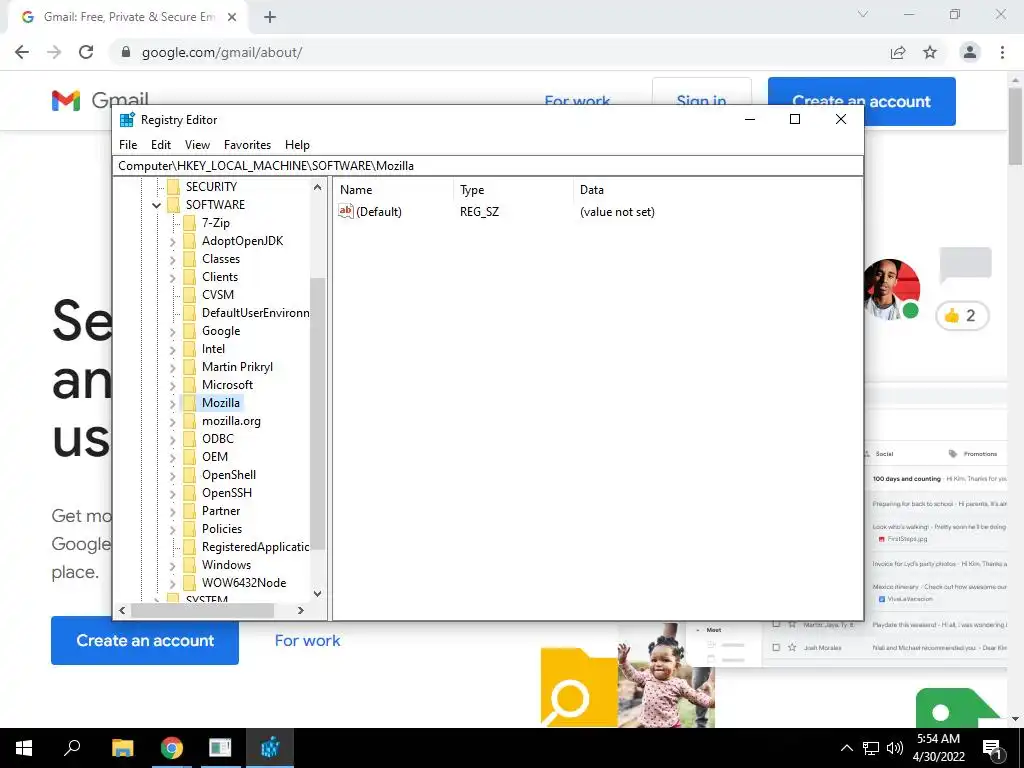This screenshot has width=1024, height=768.
Task: Select the Martin Prikryl folder icon
Action: (x=189, y=367)
